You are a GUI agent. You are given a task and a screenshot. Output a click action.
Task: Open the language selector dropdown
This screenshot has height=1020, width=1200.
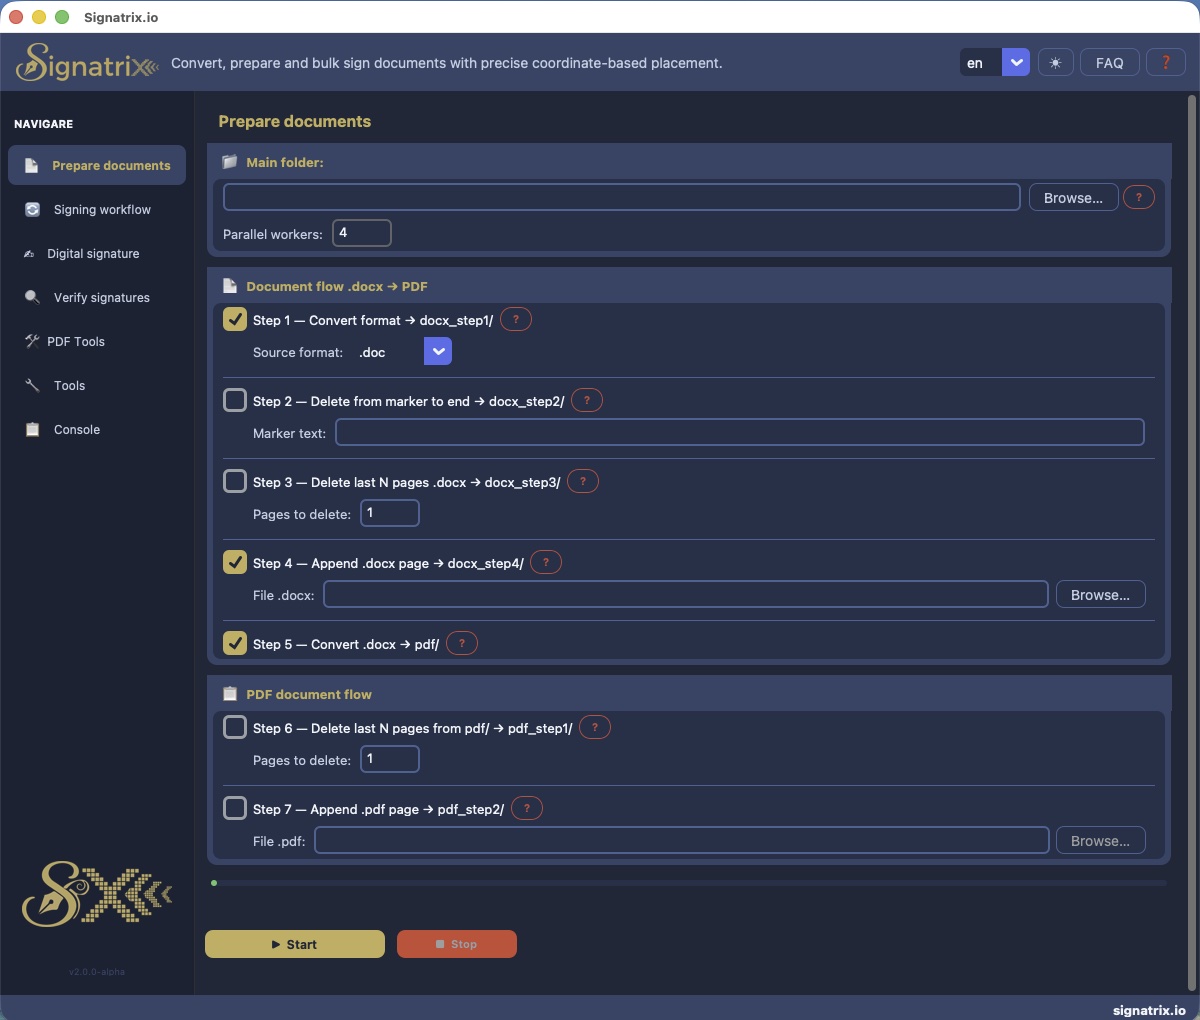point(1016,62)
